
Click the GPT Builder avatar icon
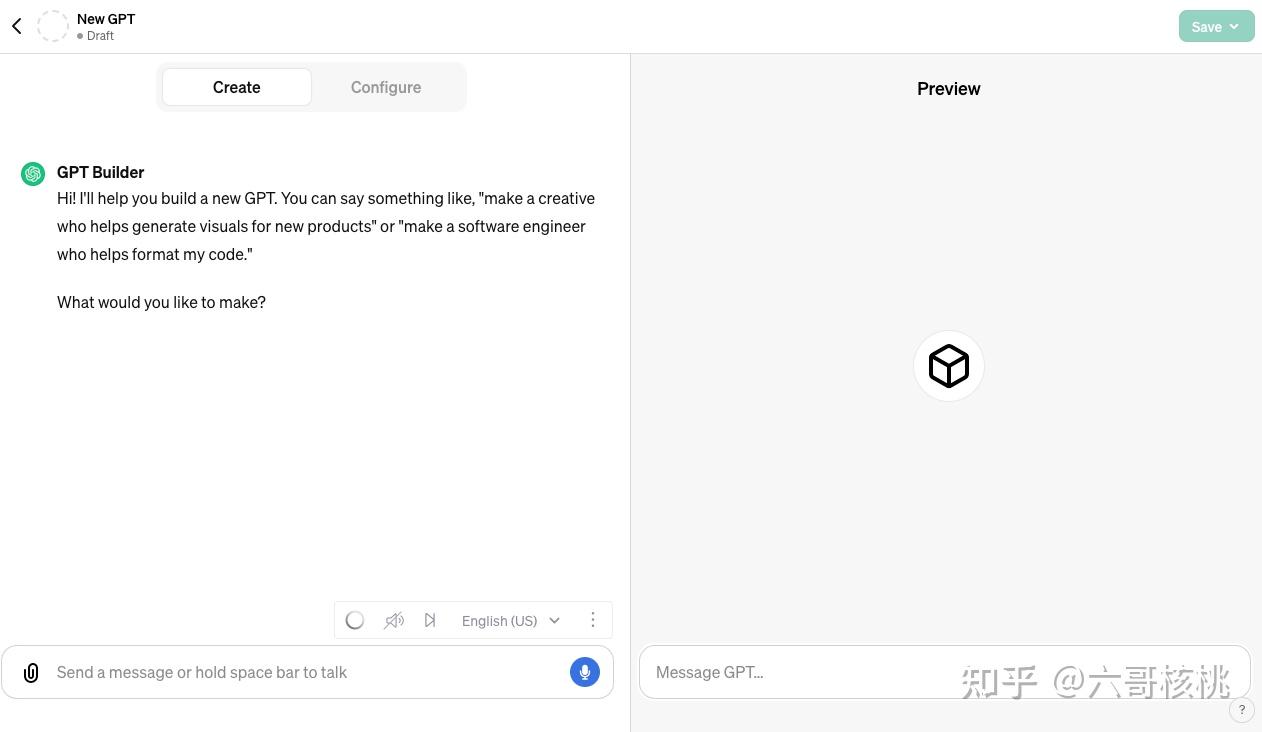[x=33, y=174]
